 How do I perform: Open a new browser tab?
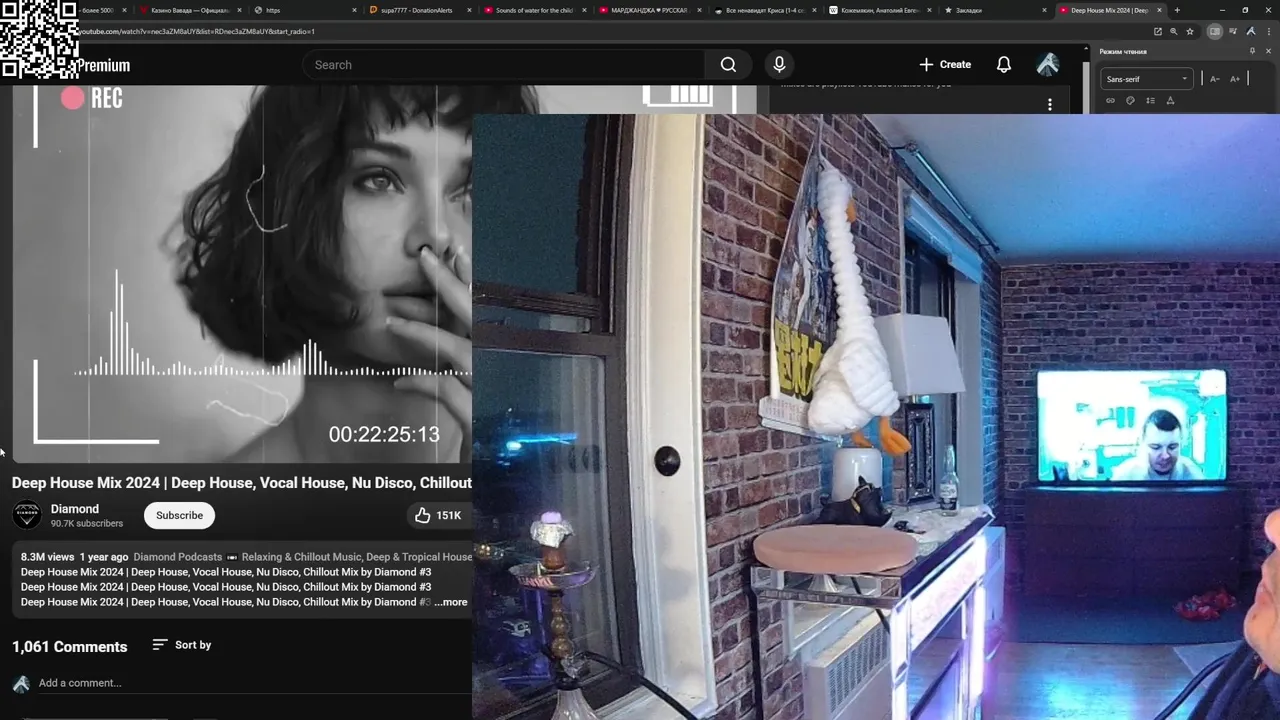[1177, 10]
